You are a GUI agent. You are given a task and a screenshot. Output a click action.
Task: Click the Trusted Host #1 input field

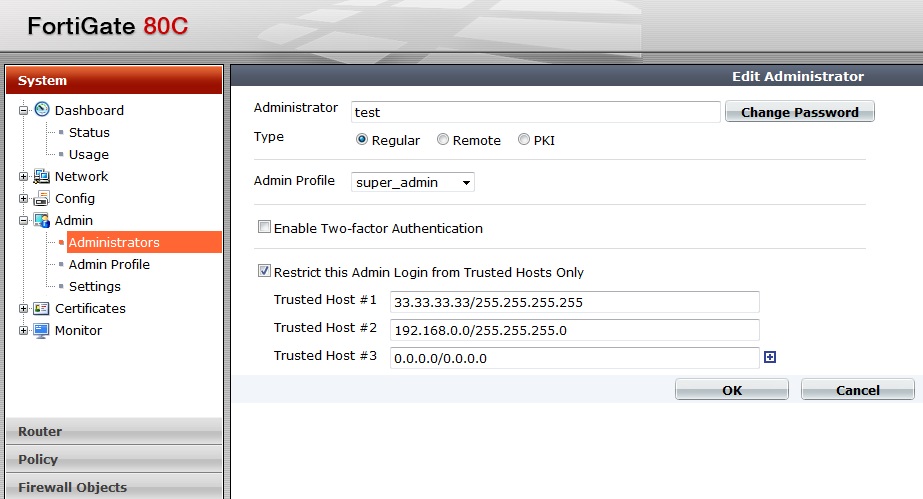pos(573,302)
